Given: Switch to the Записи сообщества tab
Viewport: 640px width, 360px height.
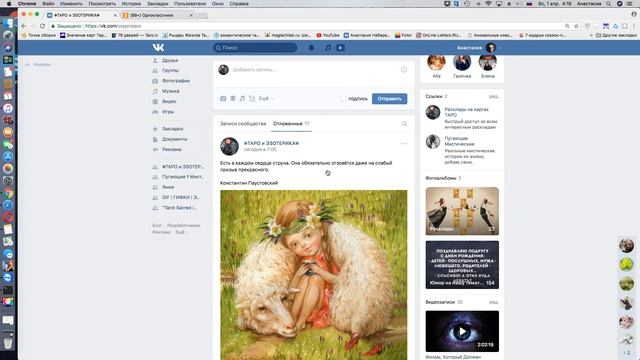Looking at the screenshot, I should 243,124.
